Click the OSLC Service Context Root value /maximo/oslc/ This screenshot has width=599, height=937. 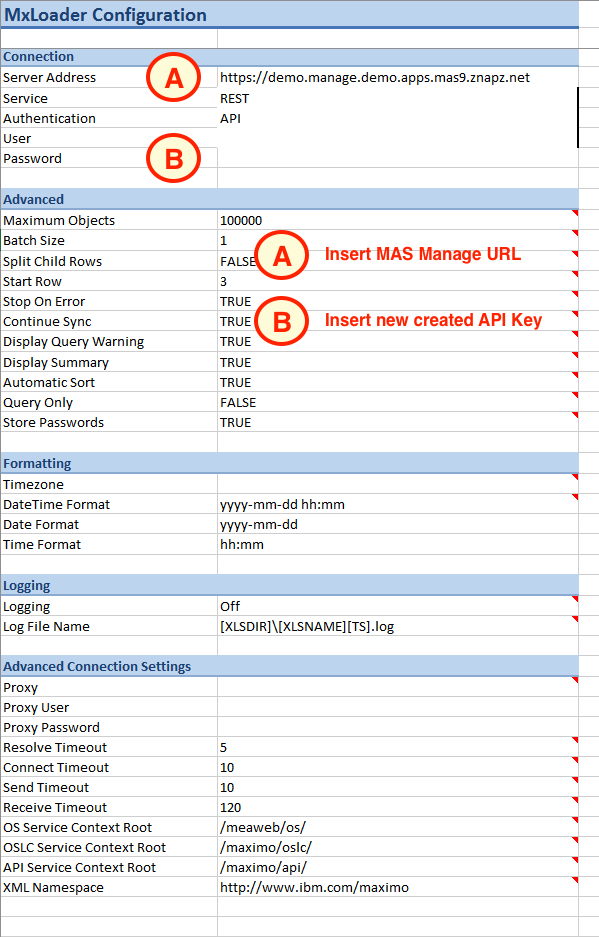click(398, 847)
